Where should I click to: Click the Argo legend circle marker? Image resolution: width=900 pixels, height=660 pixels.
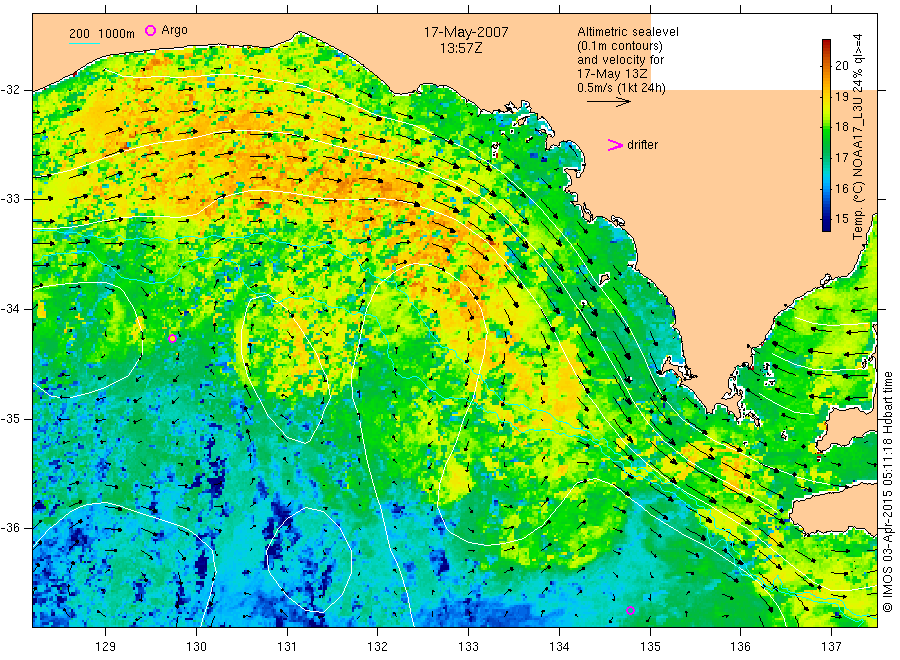(150, 30)
